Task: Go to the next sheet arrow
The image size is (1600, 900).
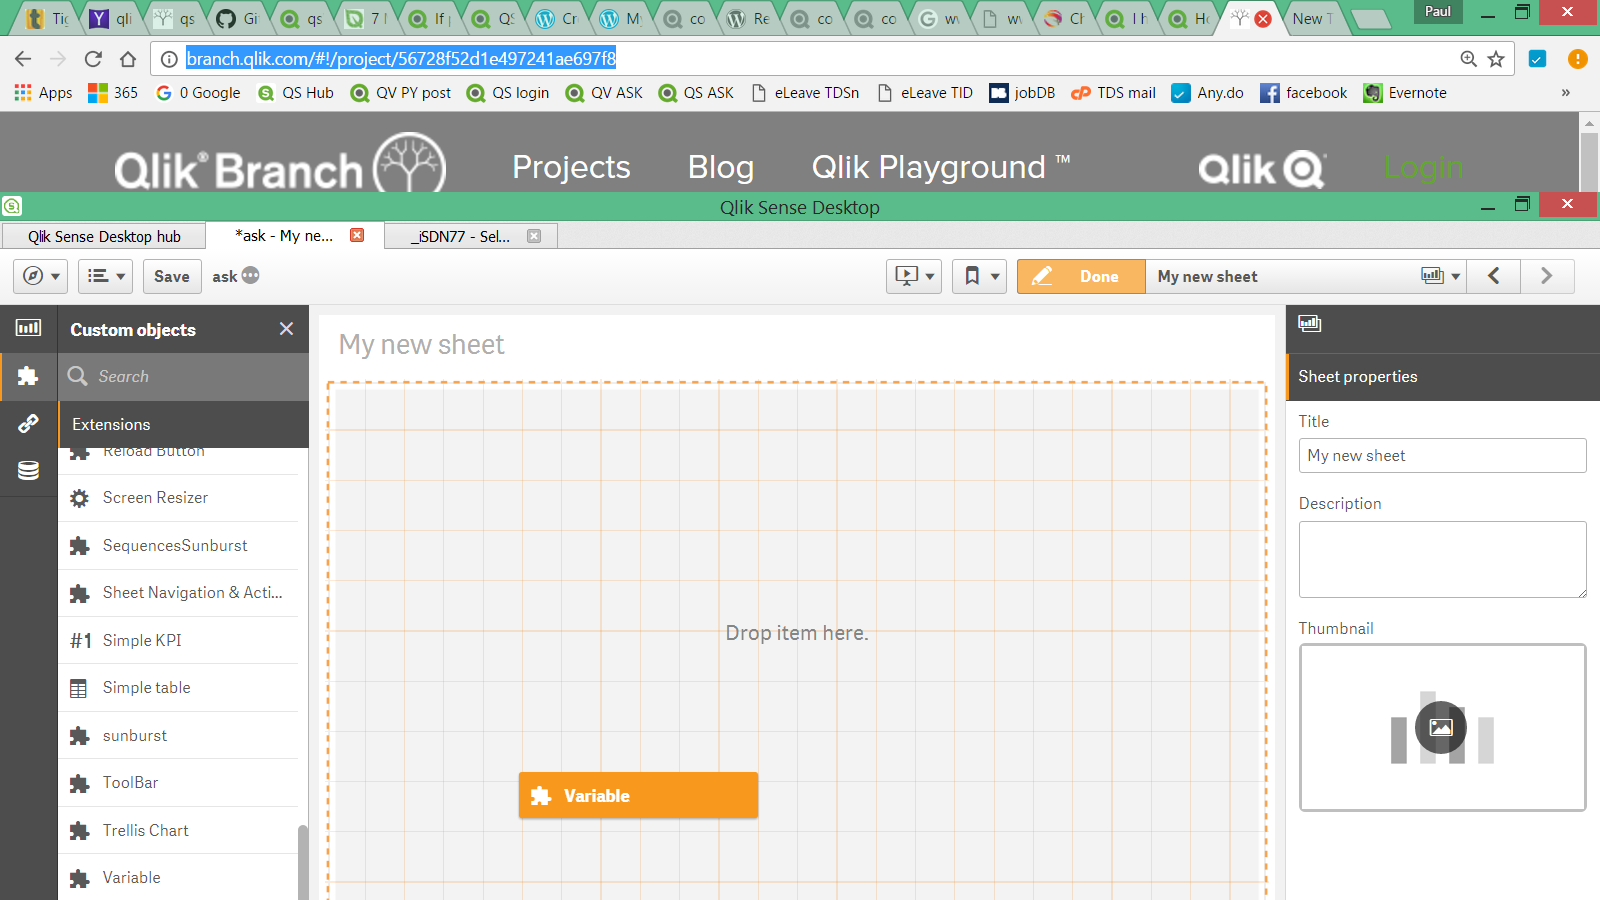Action: tap(1547, 276)
